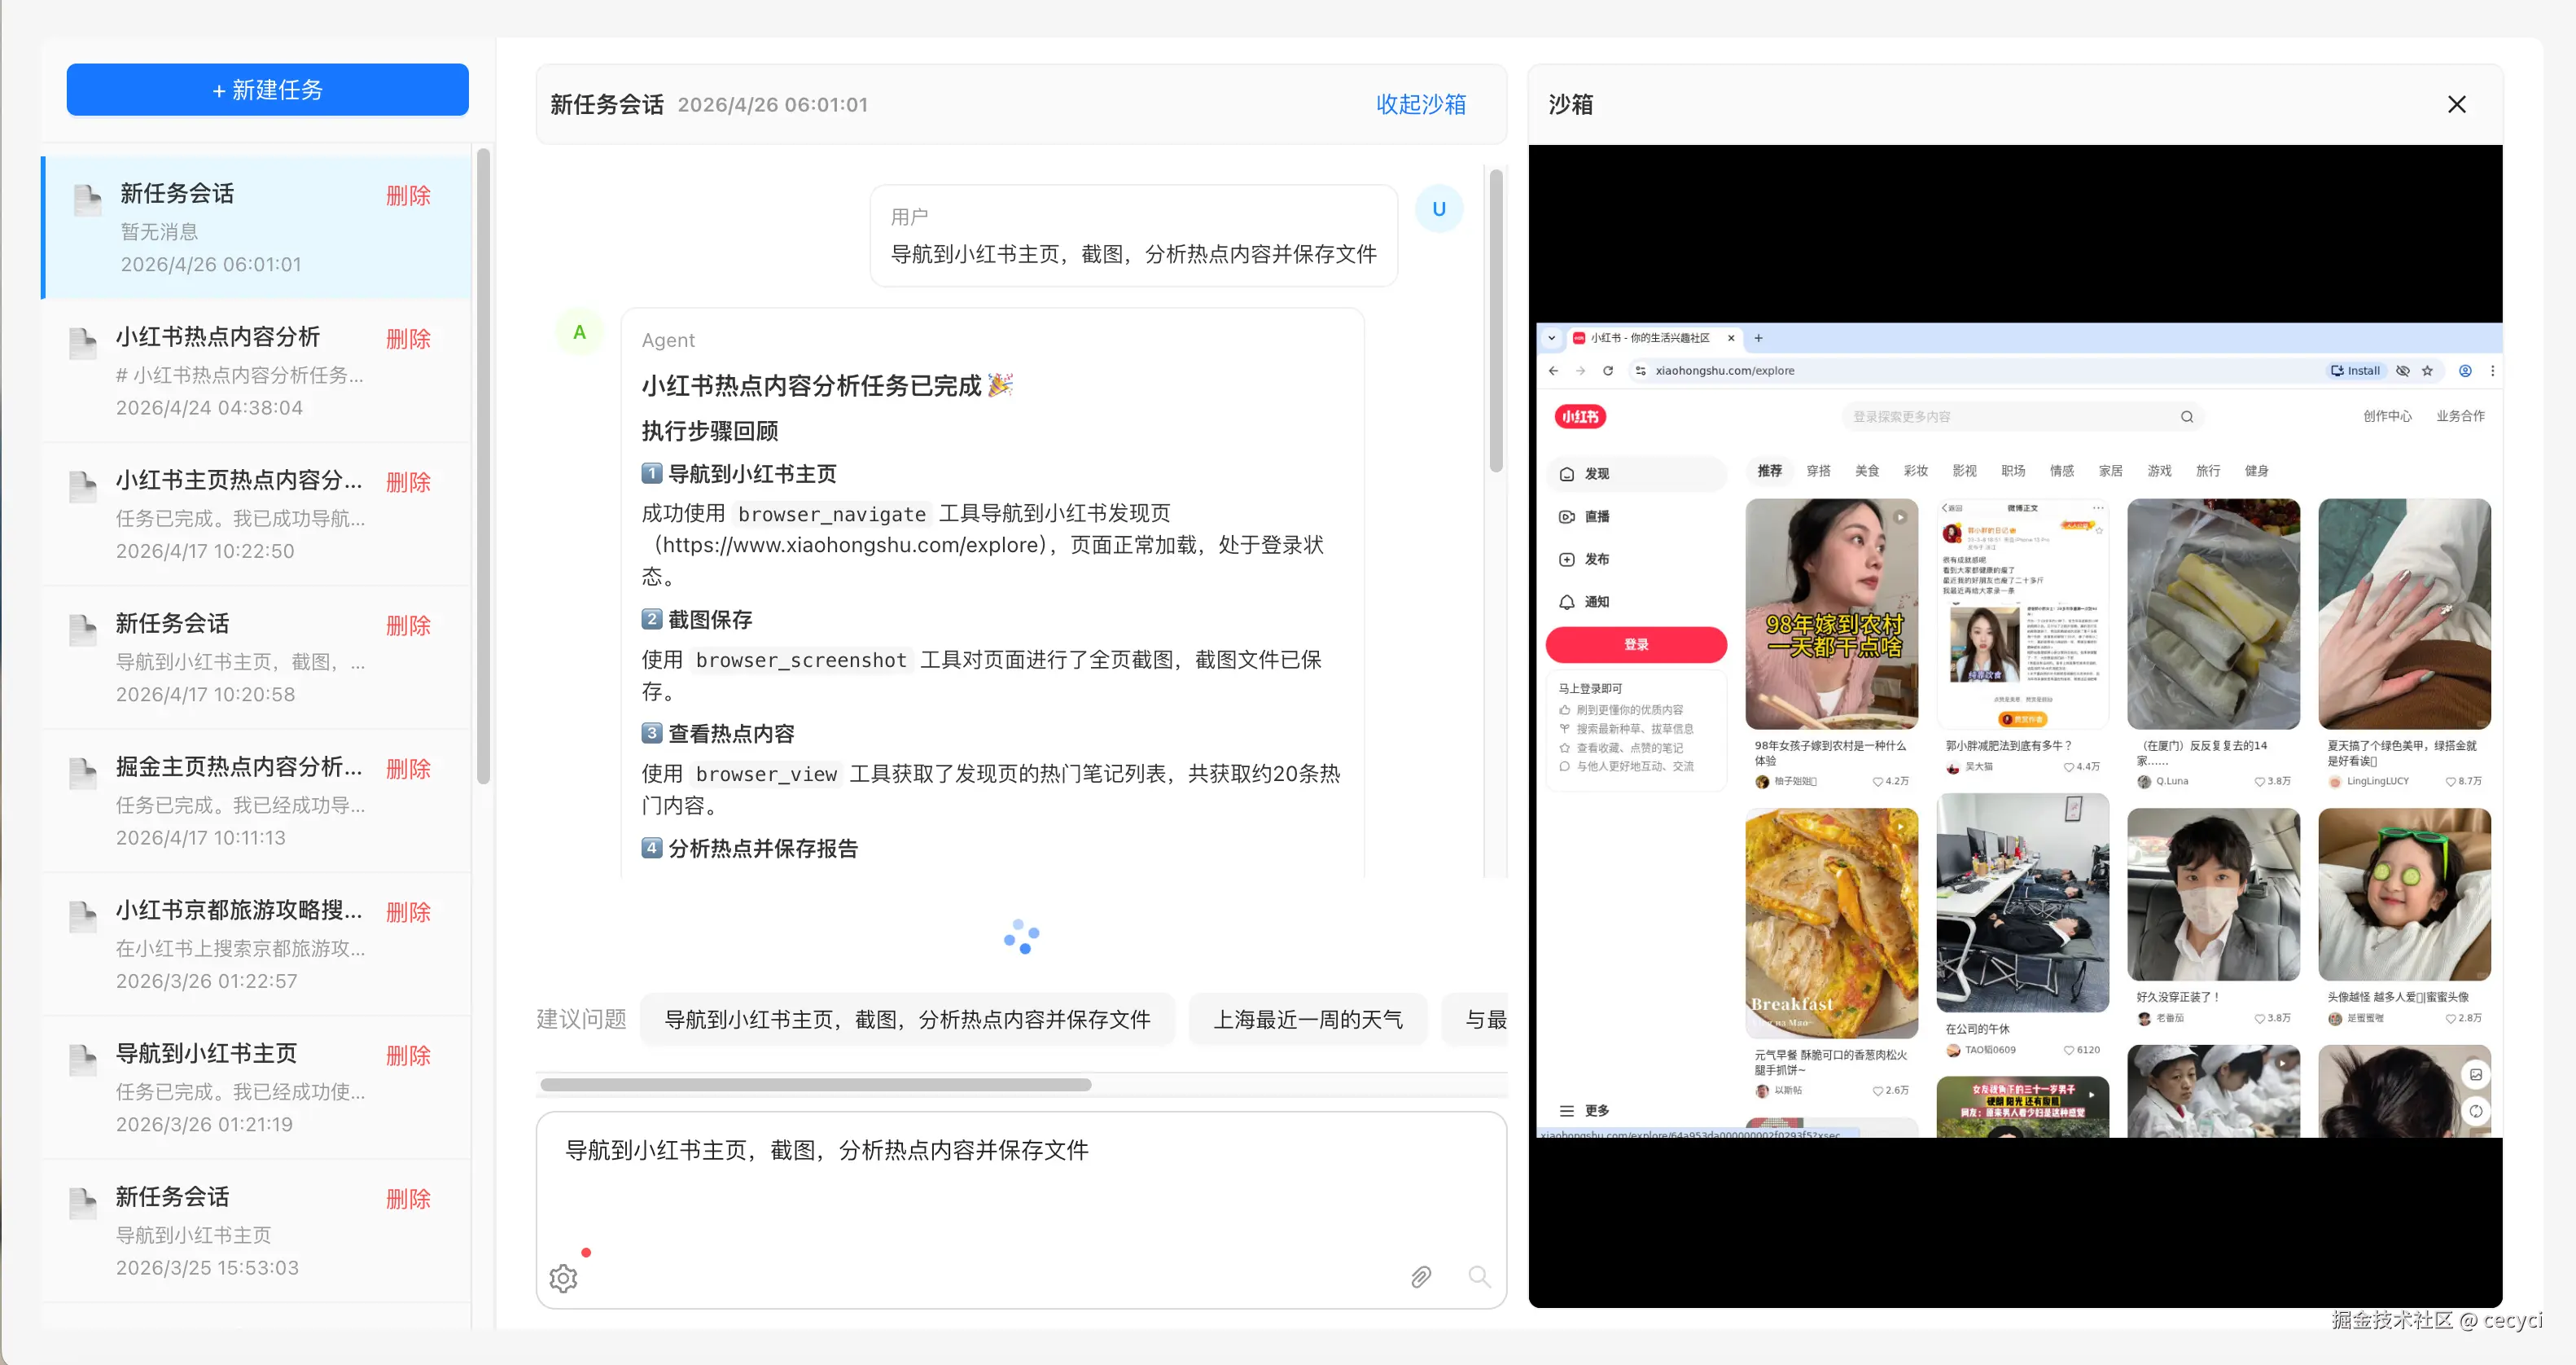
Task: Open the browser three-dot menu
Action: tap(2492, 371)
